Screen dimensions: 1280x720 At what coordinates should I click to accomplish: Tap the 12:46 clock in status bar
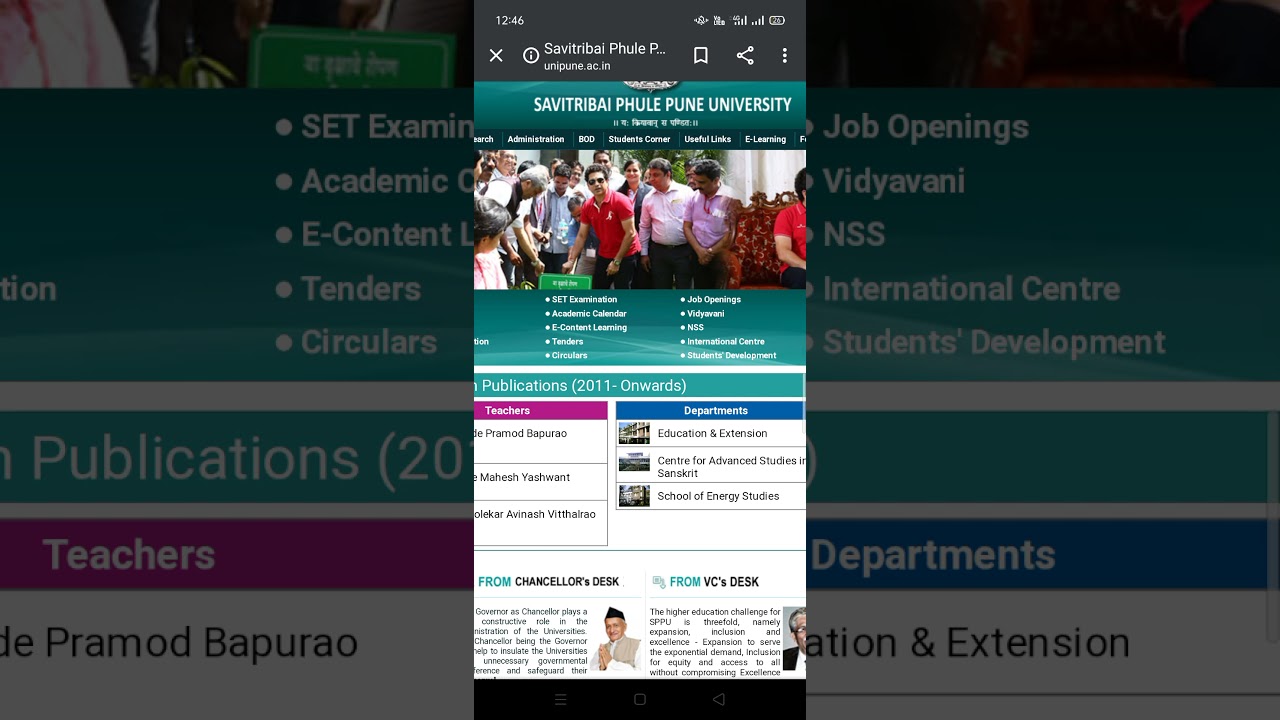tap(510, 20)
